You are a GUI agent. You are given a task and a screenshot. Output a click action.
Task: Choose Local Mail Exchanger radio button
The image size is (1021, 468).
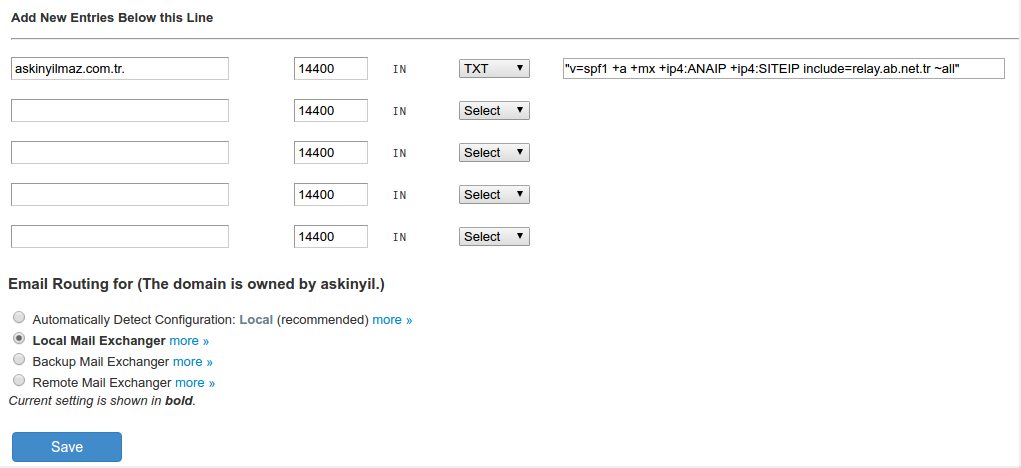19,339
